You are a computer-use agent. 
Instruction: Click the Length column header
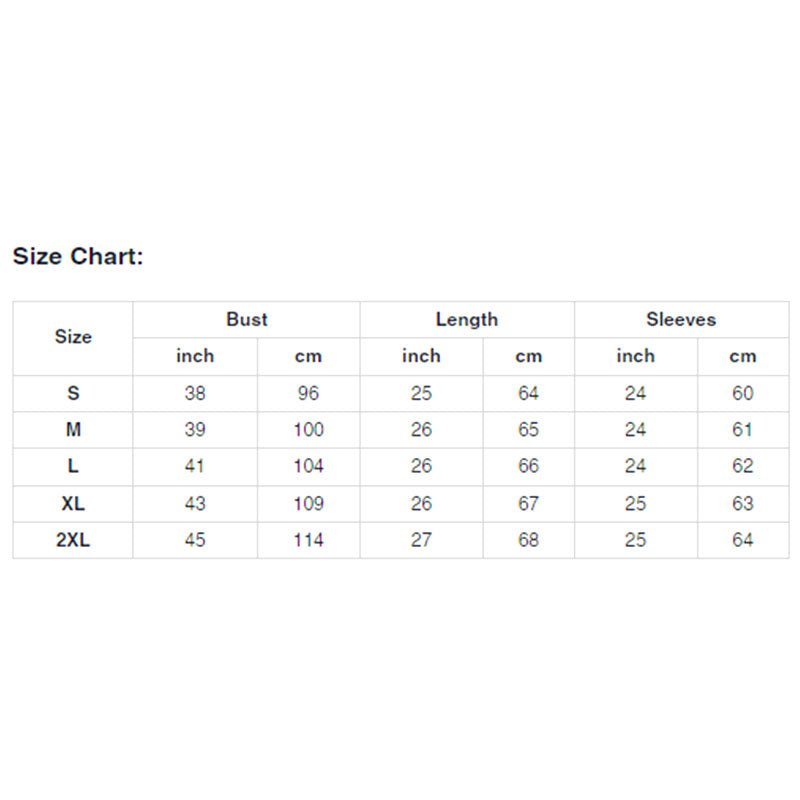(466, 319)
